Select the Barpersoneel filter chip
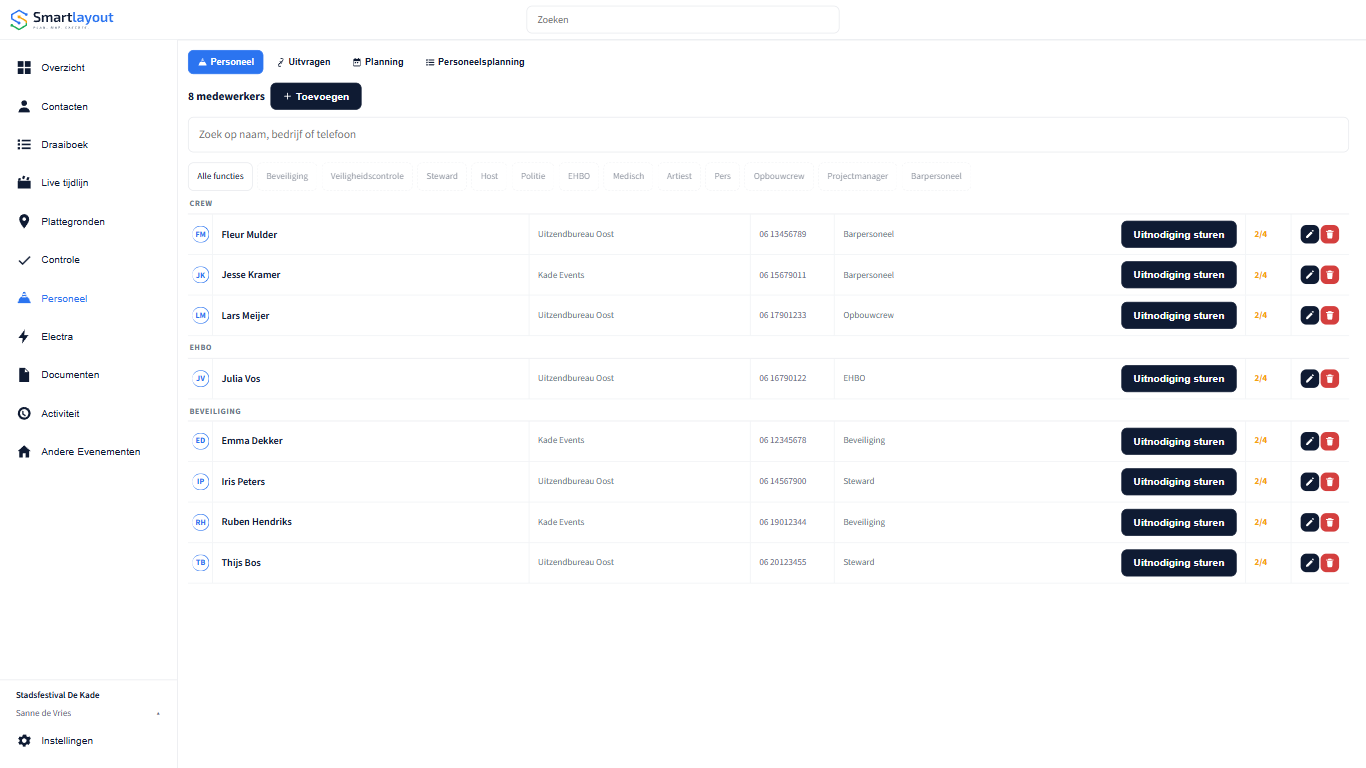The width and height of the screenshot is (1366, 768). point(936,176)
